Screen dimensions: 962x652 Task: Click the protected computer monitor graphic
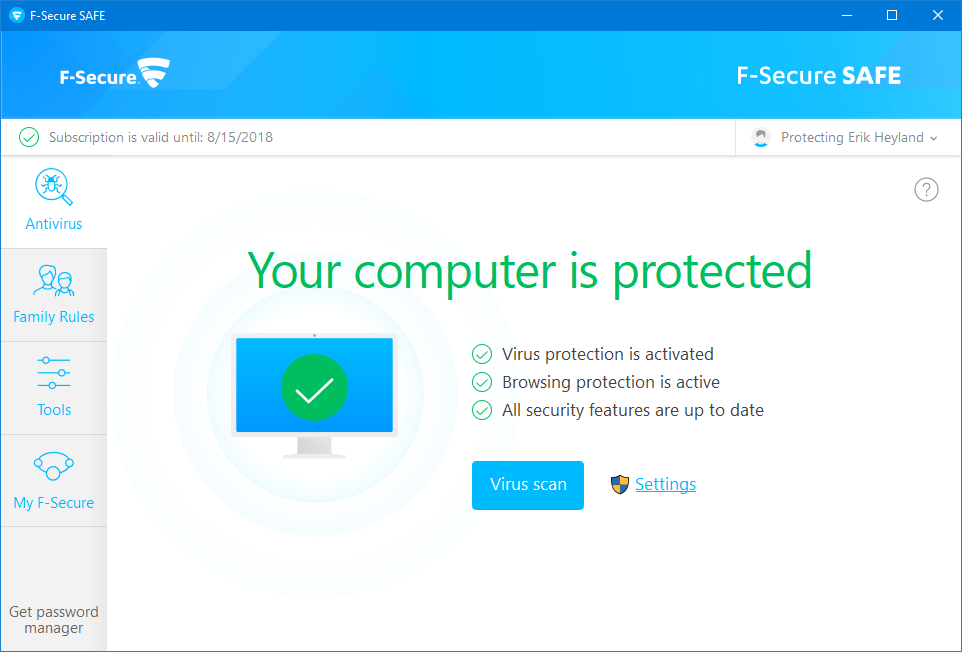314,390
